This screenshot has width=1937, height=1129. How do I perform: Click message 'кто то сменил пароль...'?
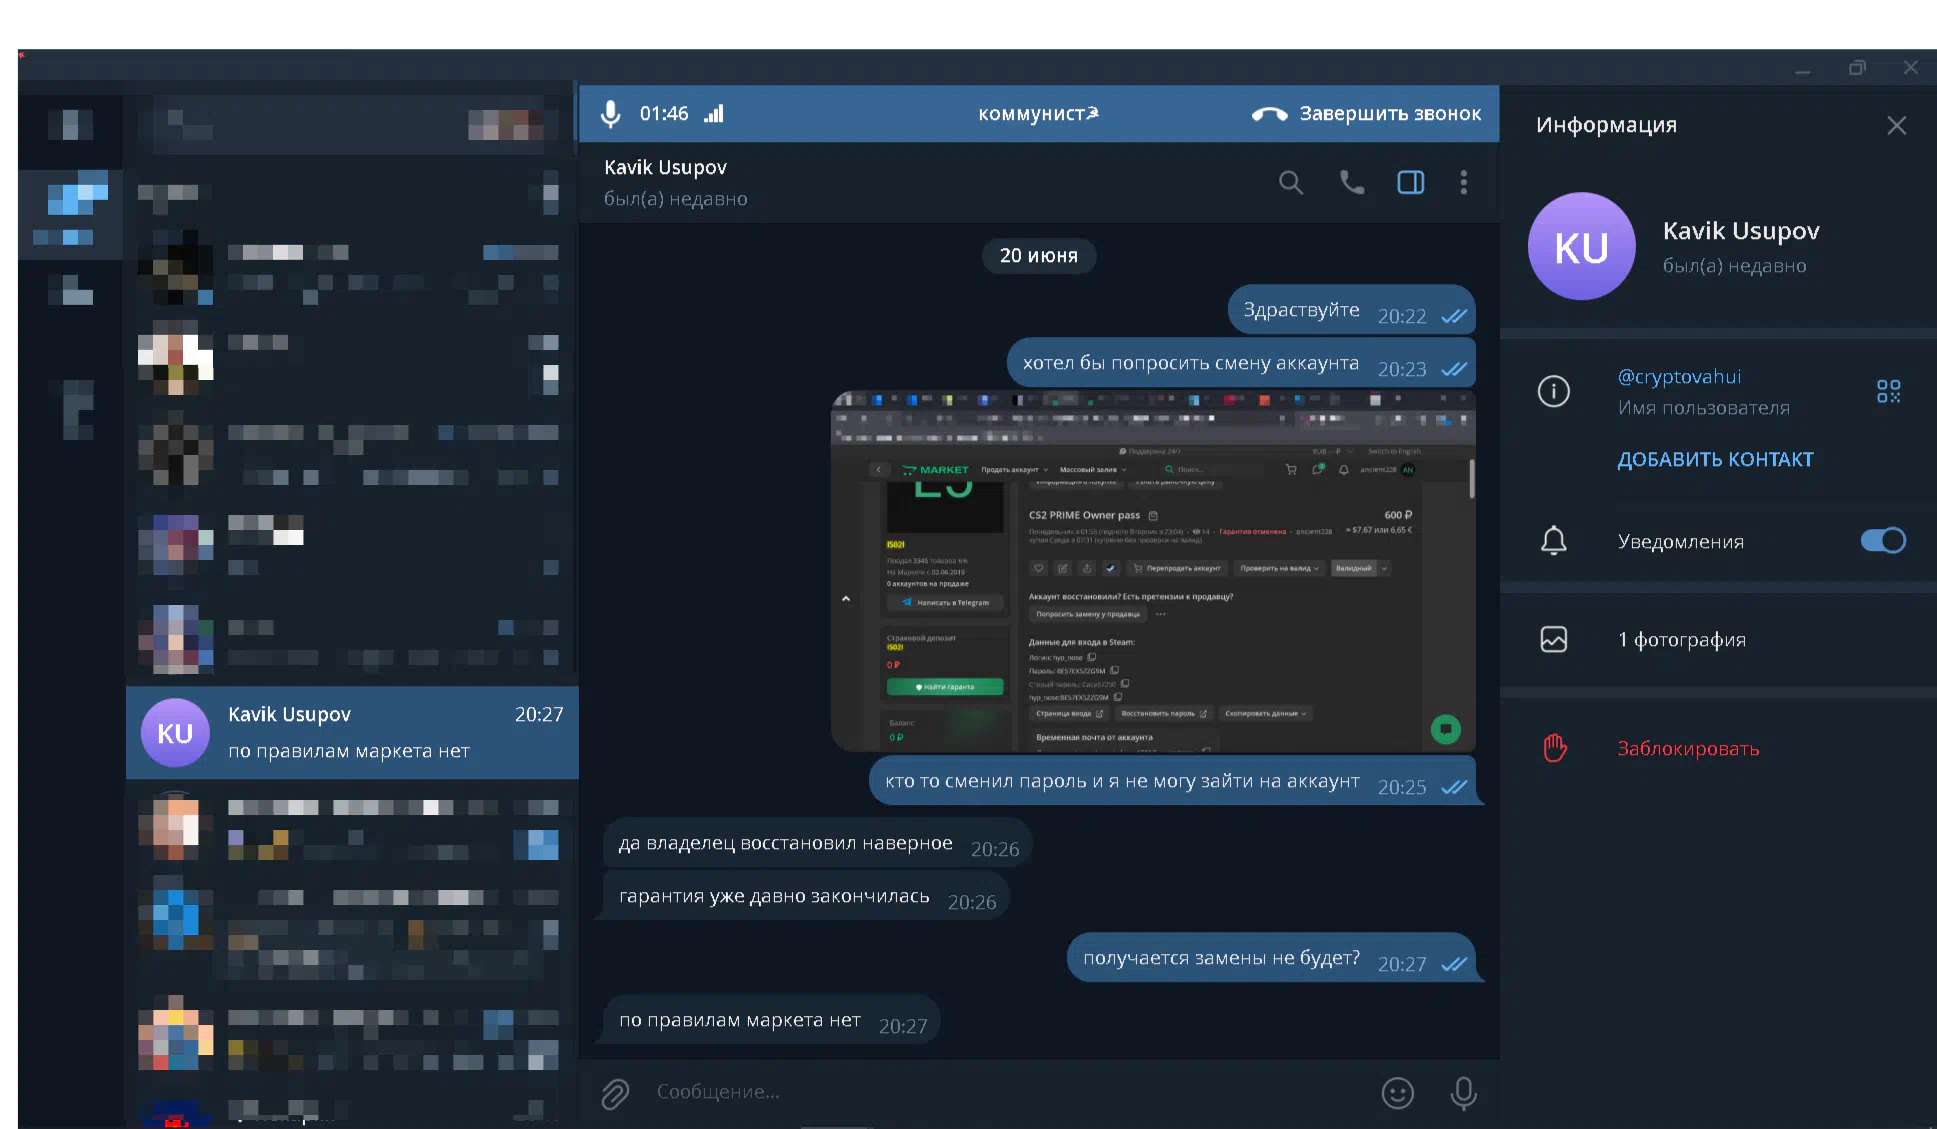(x=1172, y=782)
